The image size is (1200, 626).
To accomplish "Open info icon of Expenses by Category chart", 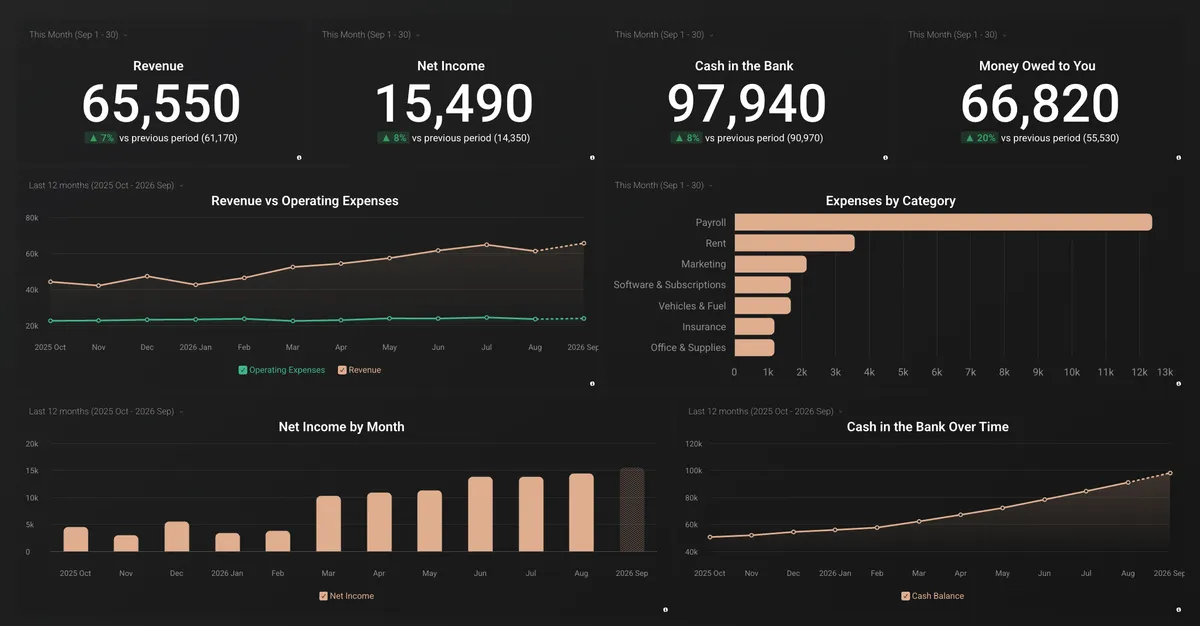I will pyautogui.click(x=1178, y=383).
